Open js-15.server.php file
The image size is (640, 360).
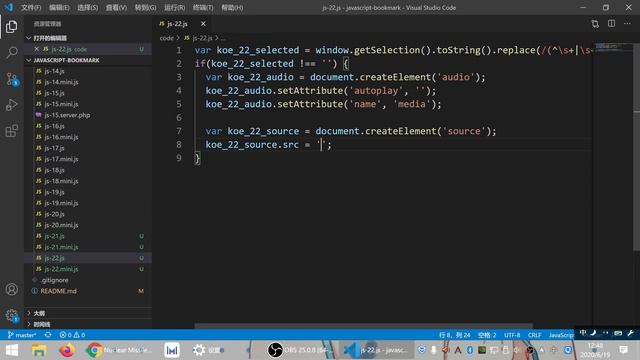coord(67,115)
